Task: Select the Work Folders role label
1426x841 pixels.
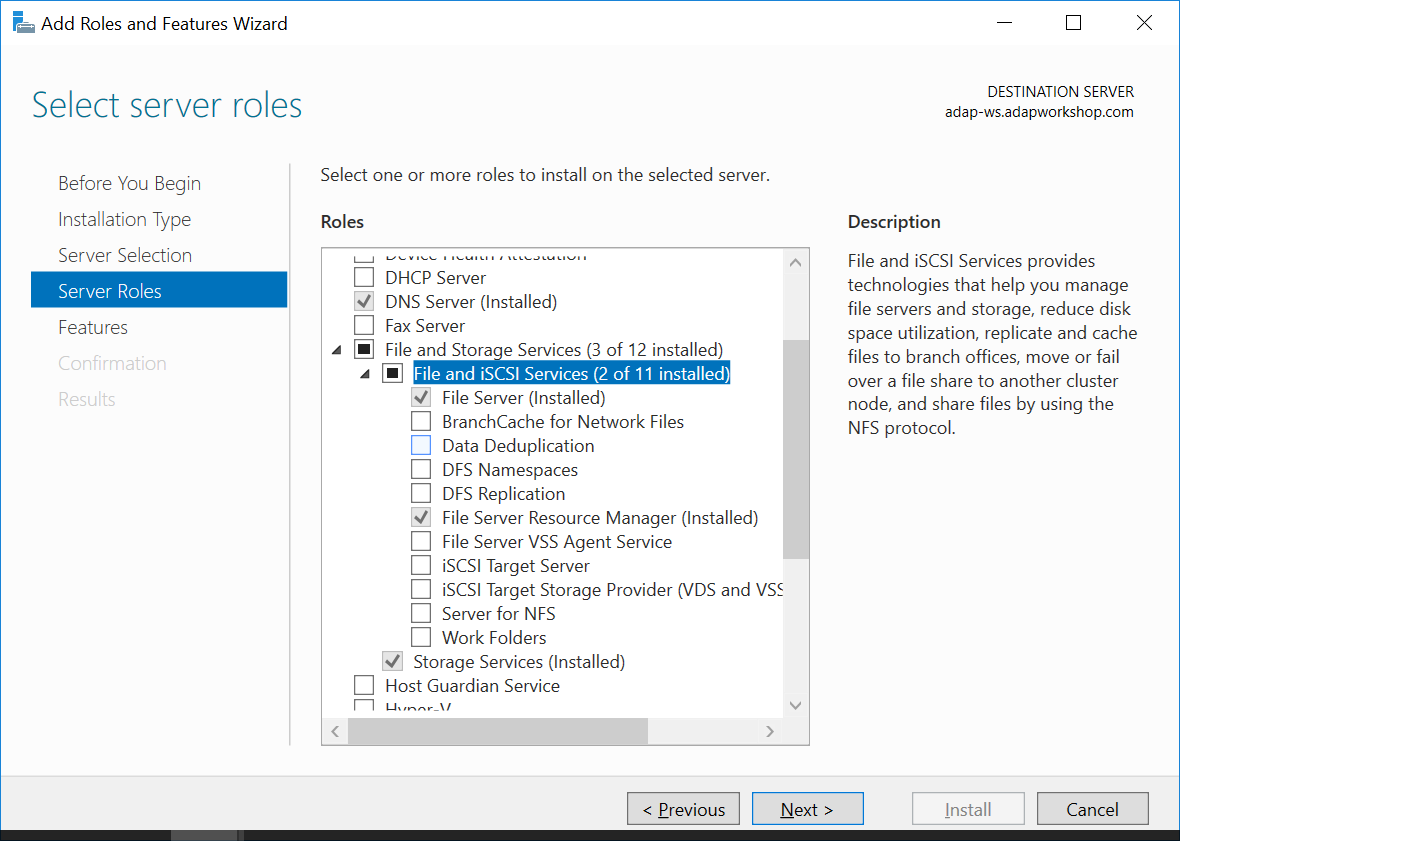Action: point(494,637)
